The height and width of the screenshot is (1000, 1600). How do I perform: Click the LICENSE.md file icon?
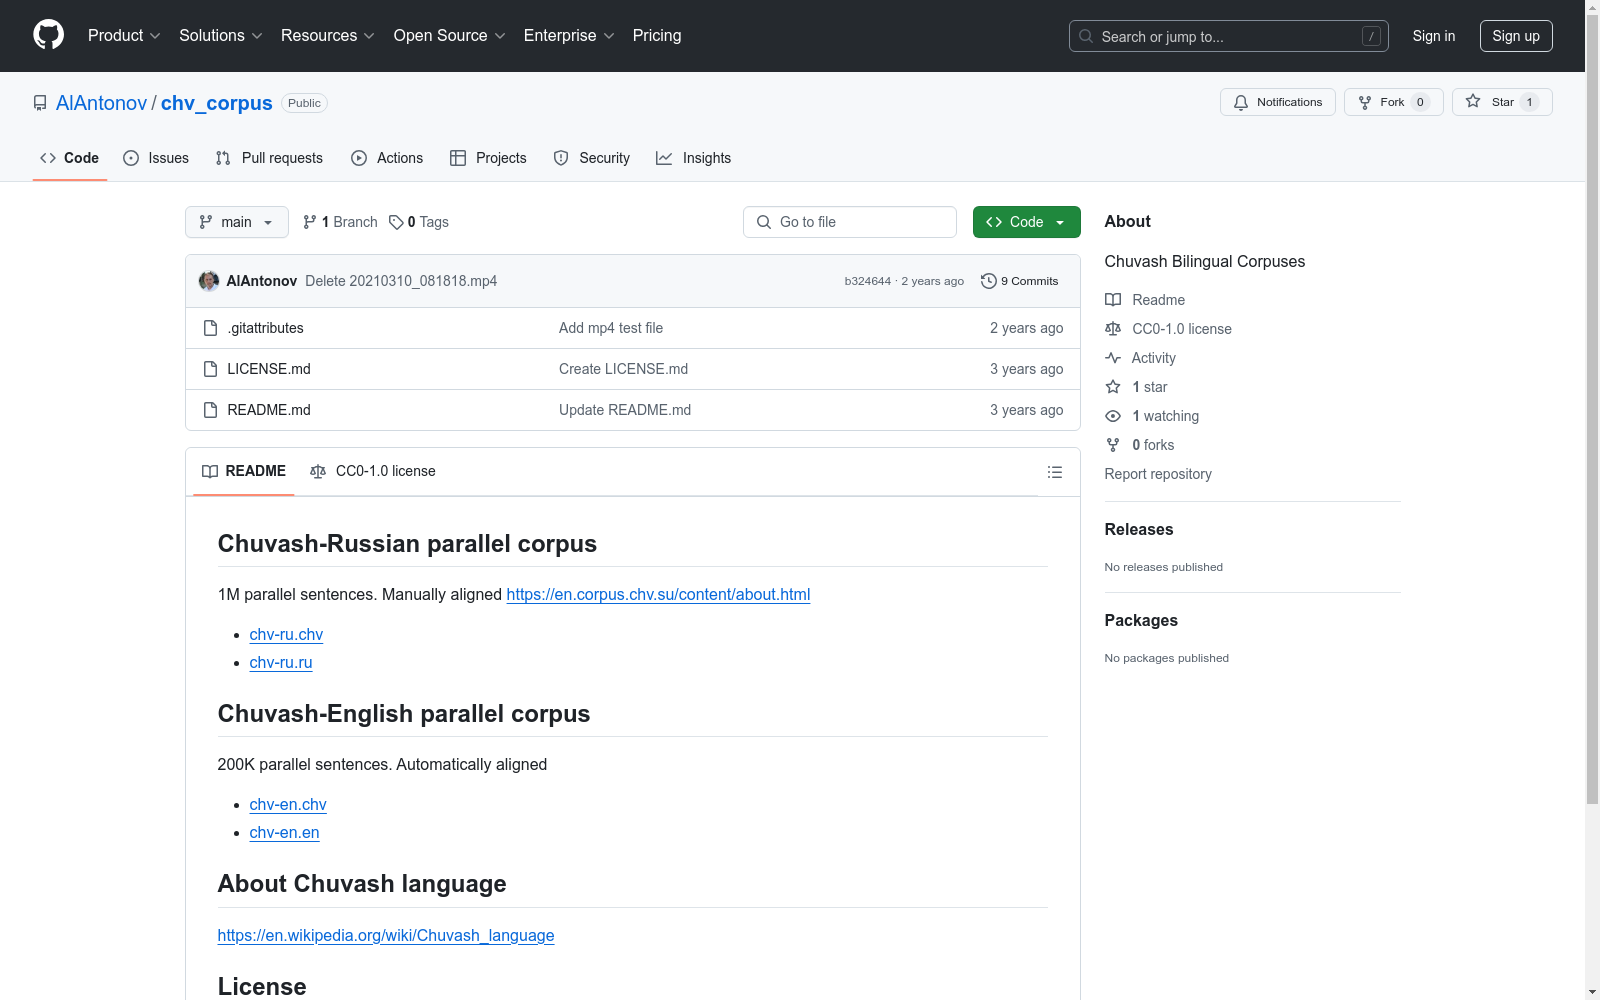coord(210,369)
